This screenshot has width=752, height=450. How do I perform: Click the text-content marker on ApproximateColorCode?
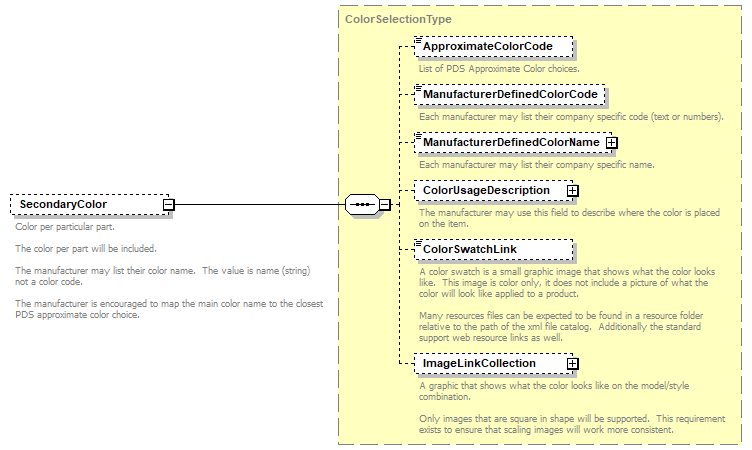419,40
